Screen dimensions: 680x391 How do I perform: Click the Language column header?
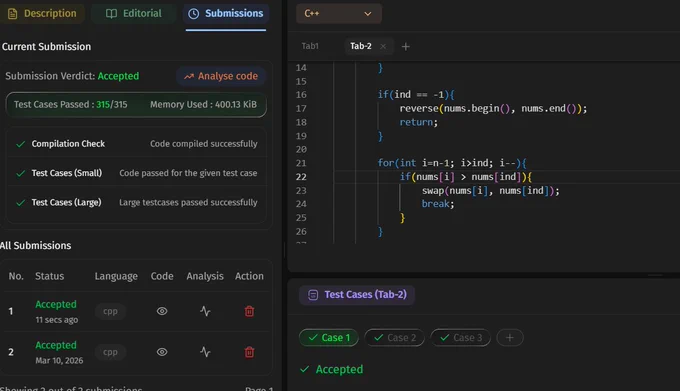point(116,276)
